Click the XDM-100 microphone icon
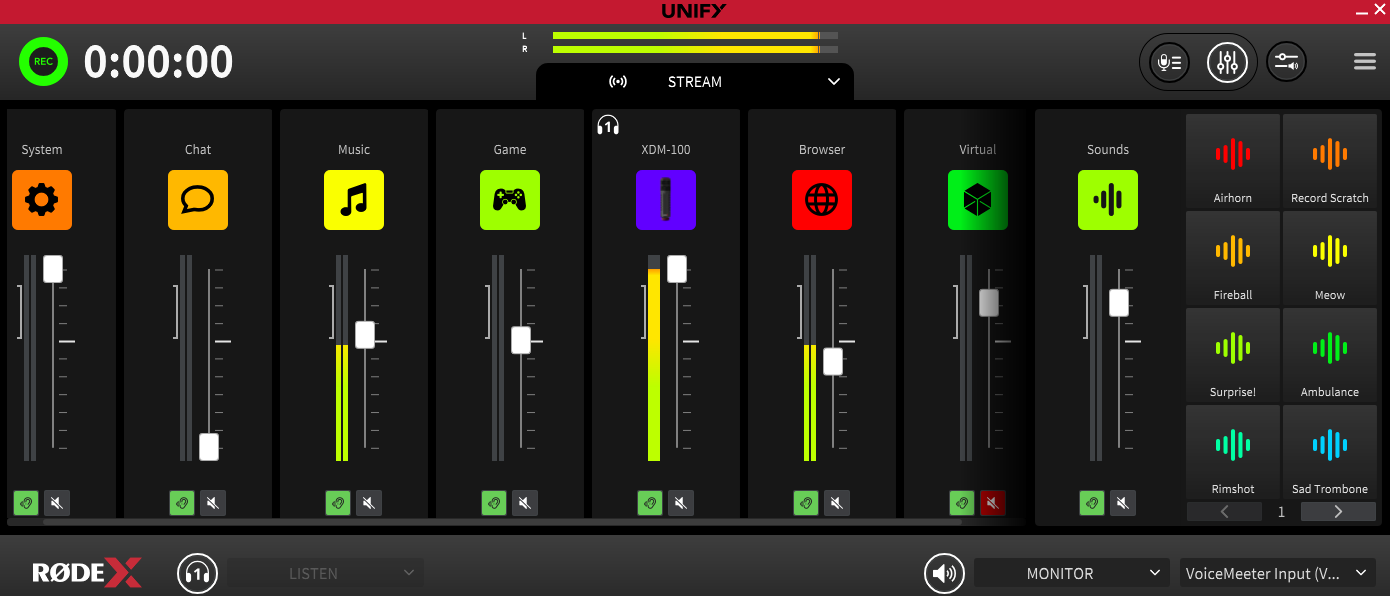 tap(666, 200)
